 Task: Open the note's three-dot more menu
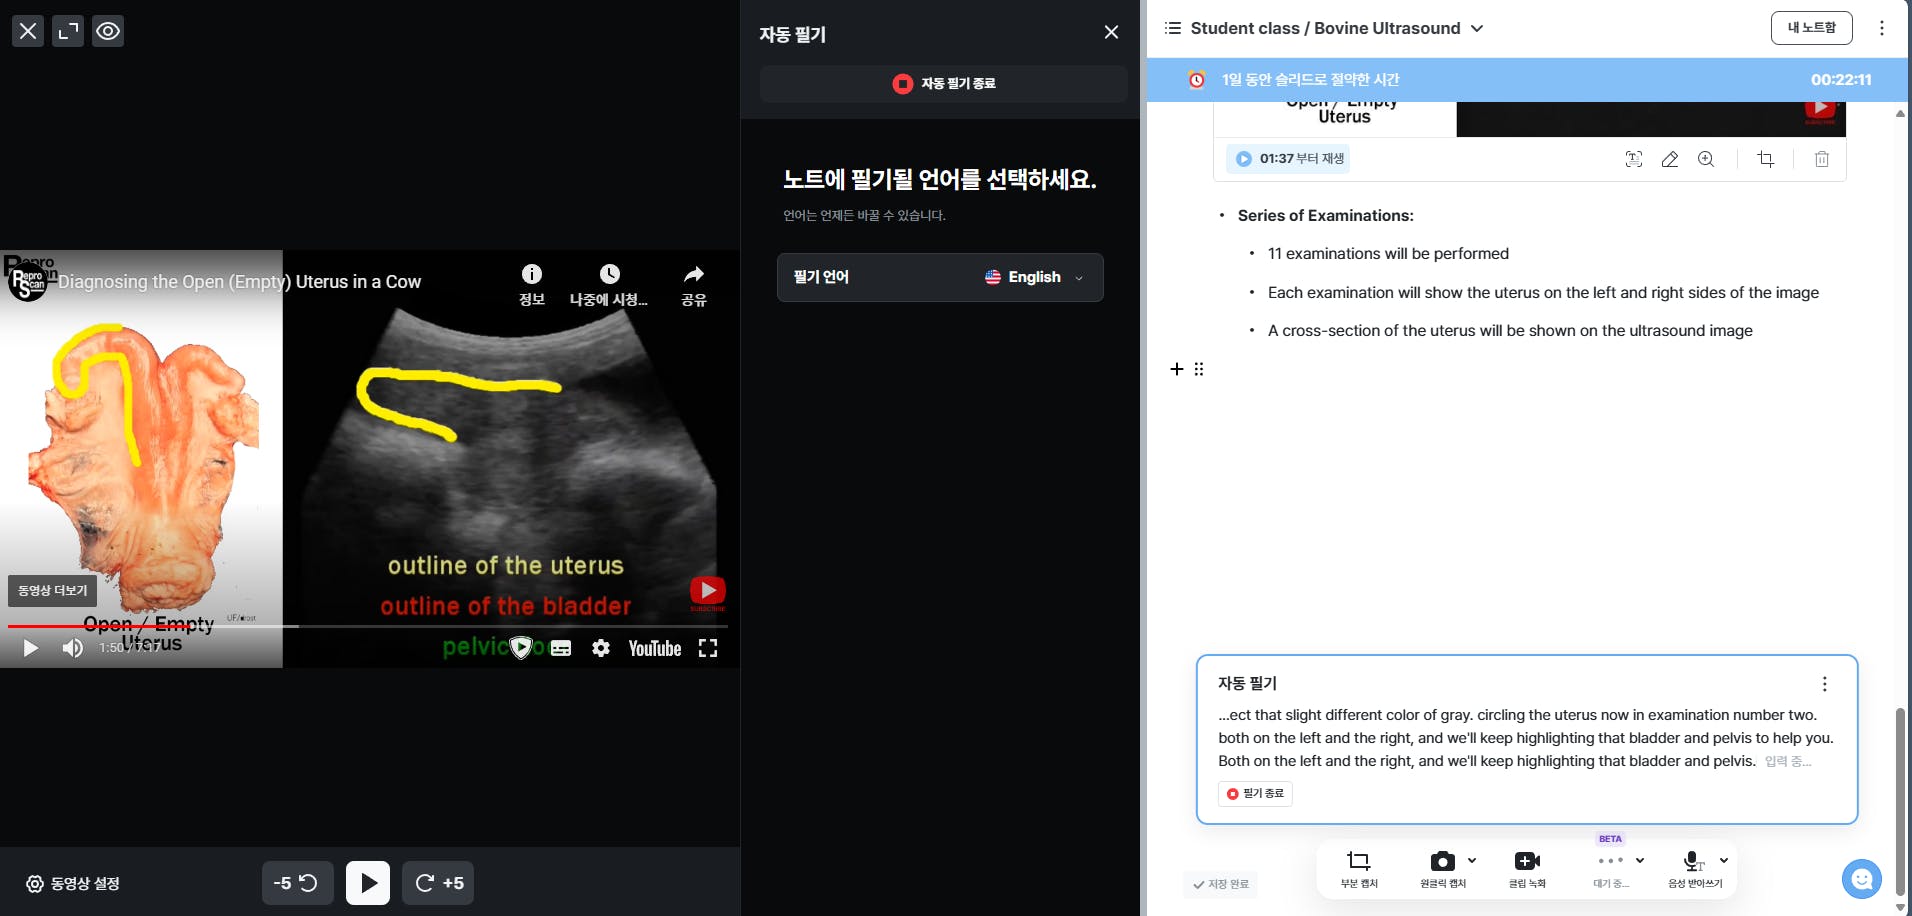tap(1882, 28)
